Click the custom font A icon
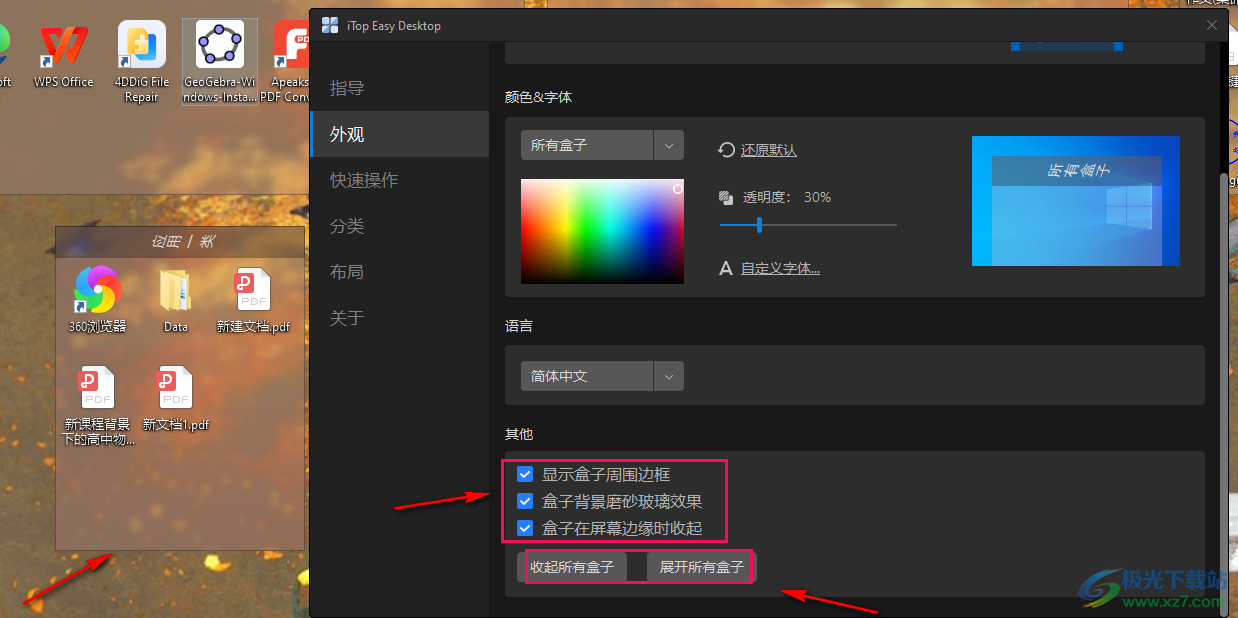 (x=727, y=268)
